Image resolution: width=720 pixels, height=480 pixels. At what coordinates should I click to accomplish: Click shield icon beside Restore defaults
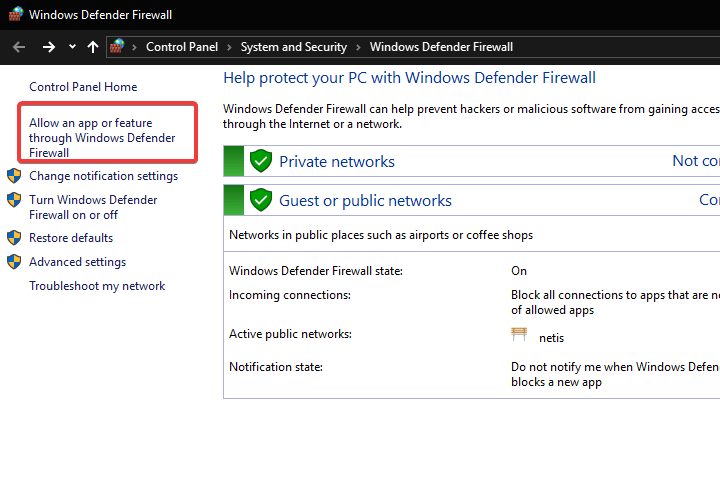pos(14,237)
